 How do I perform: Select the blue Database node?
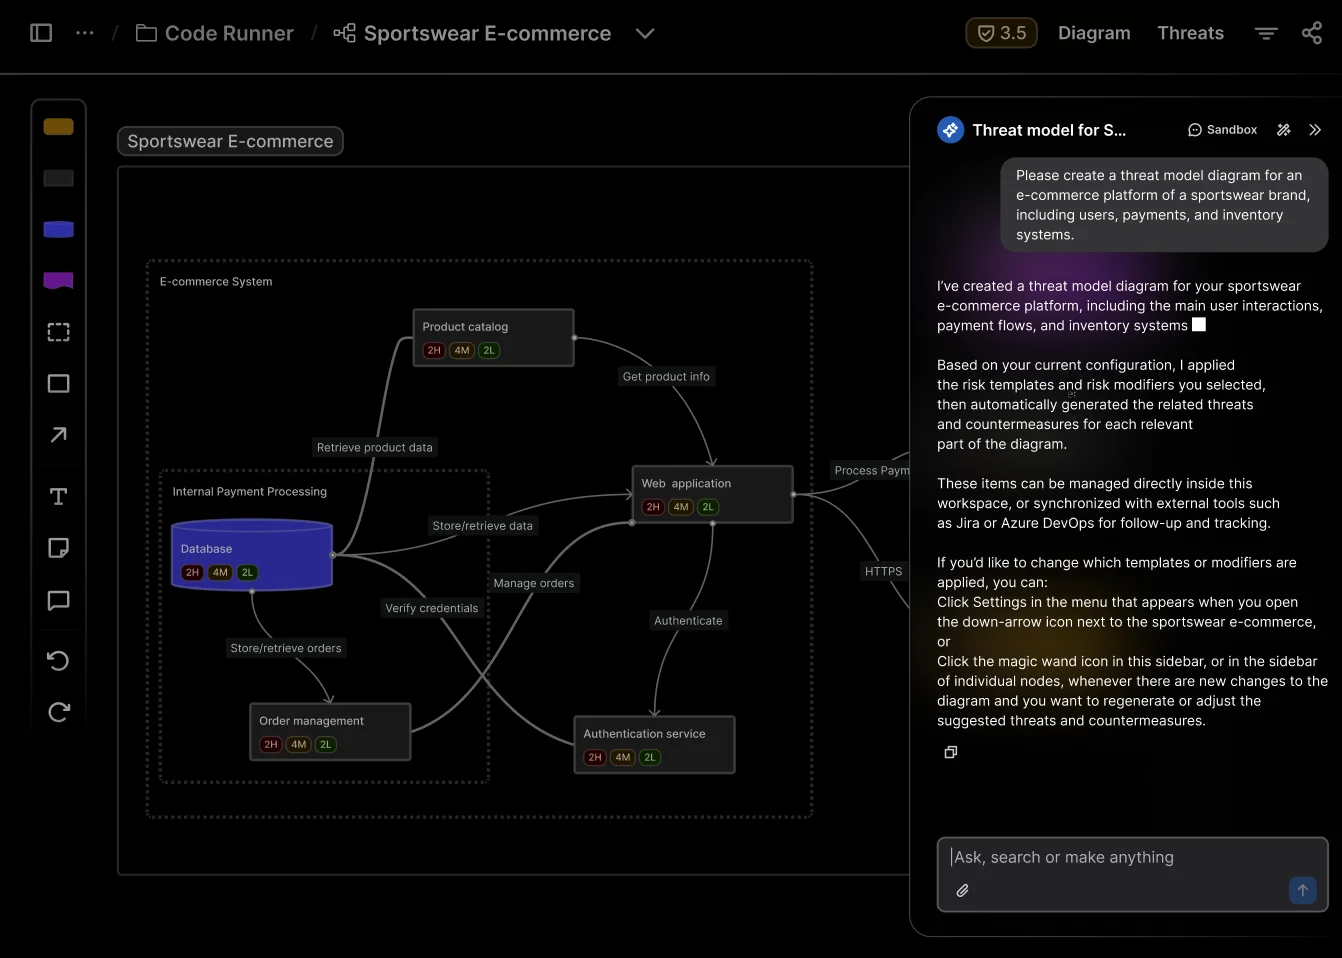tap(252, 555)
